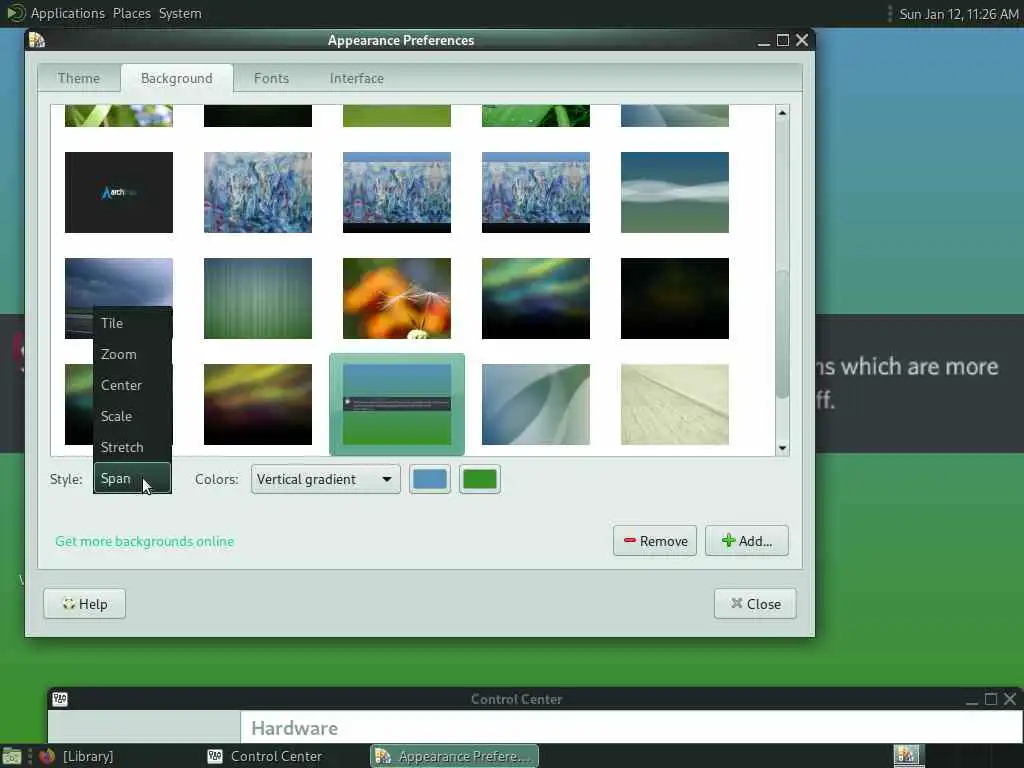Click the show desktop icon in taskbar
Image resolution: width=1024 pixels, height=768 pixels.
[x=12, y=756]
